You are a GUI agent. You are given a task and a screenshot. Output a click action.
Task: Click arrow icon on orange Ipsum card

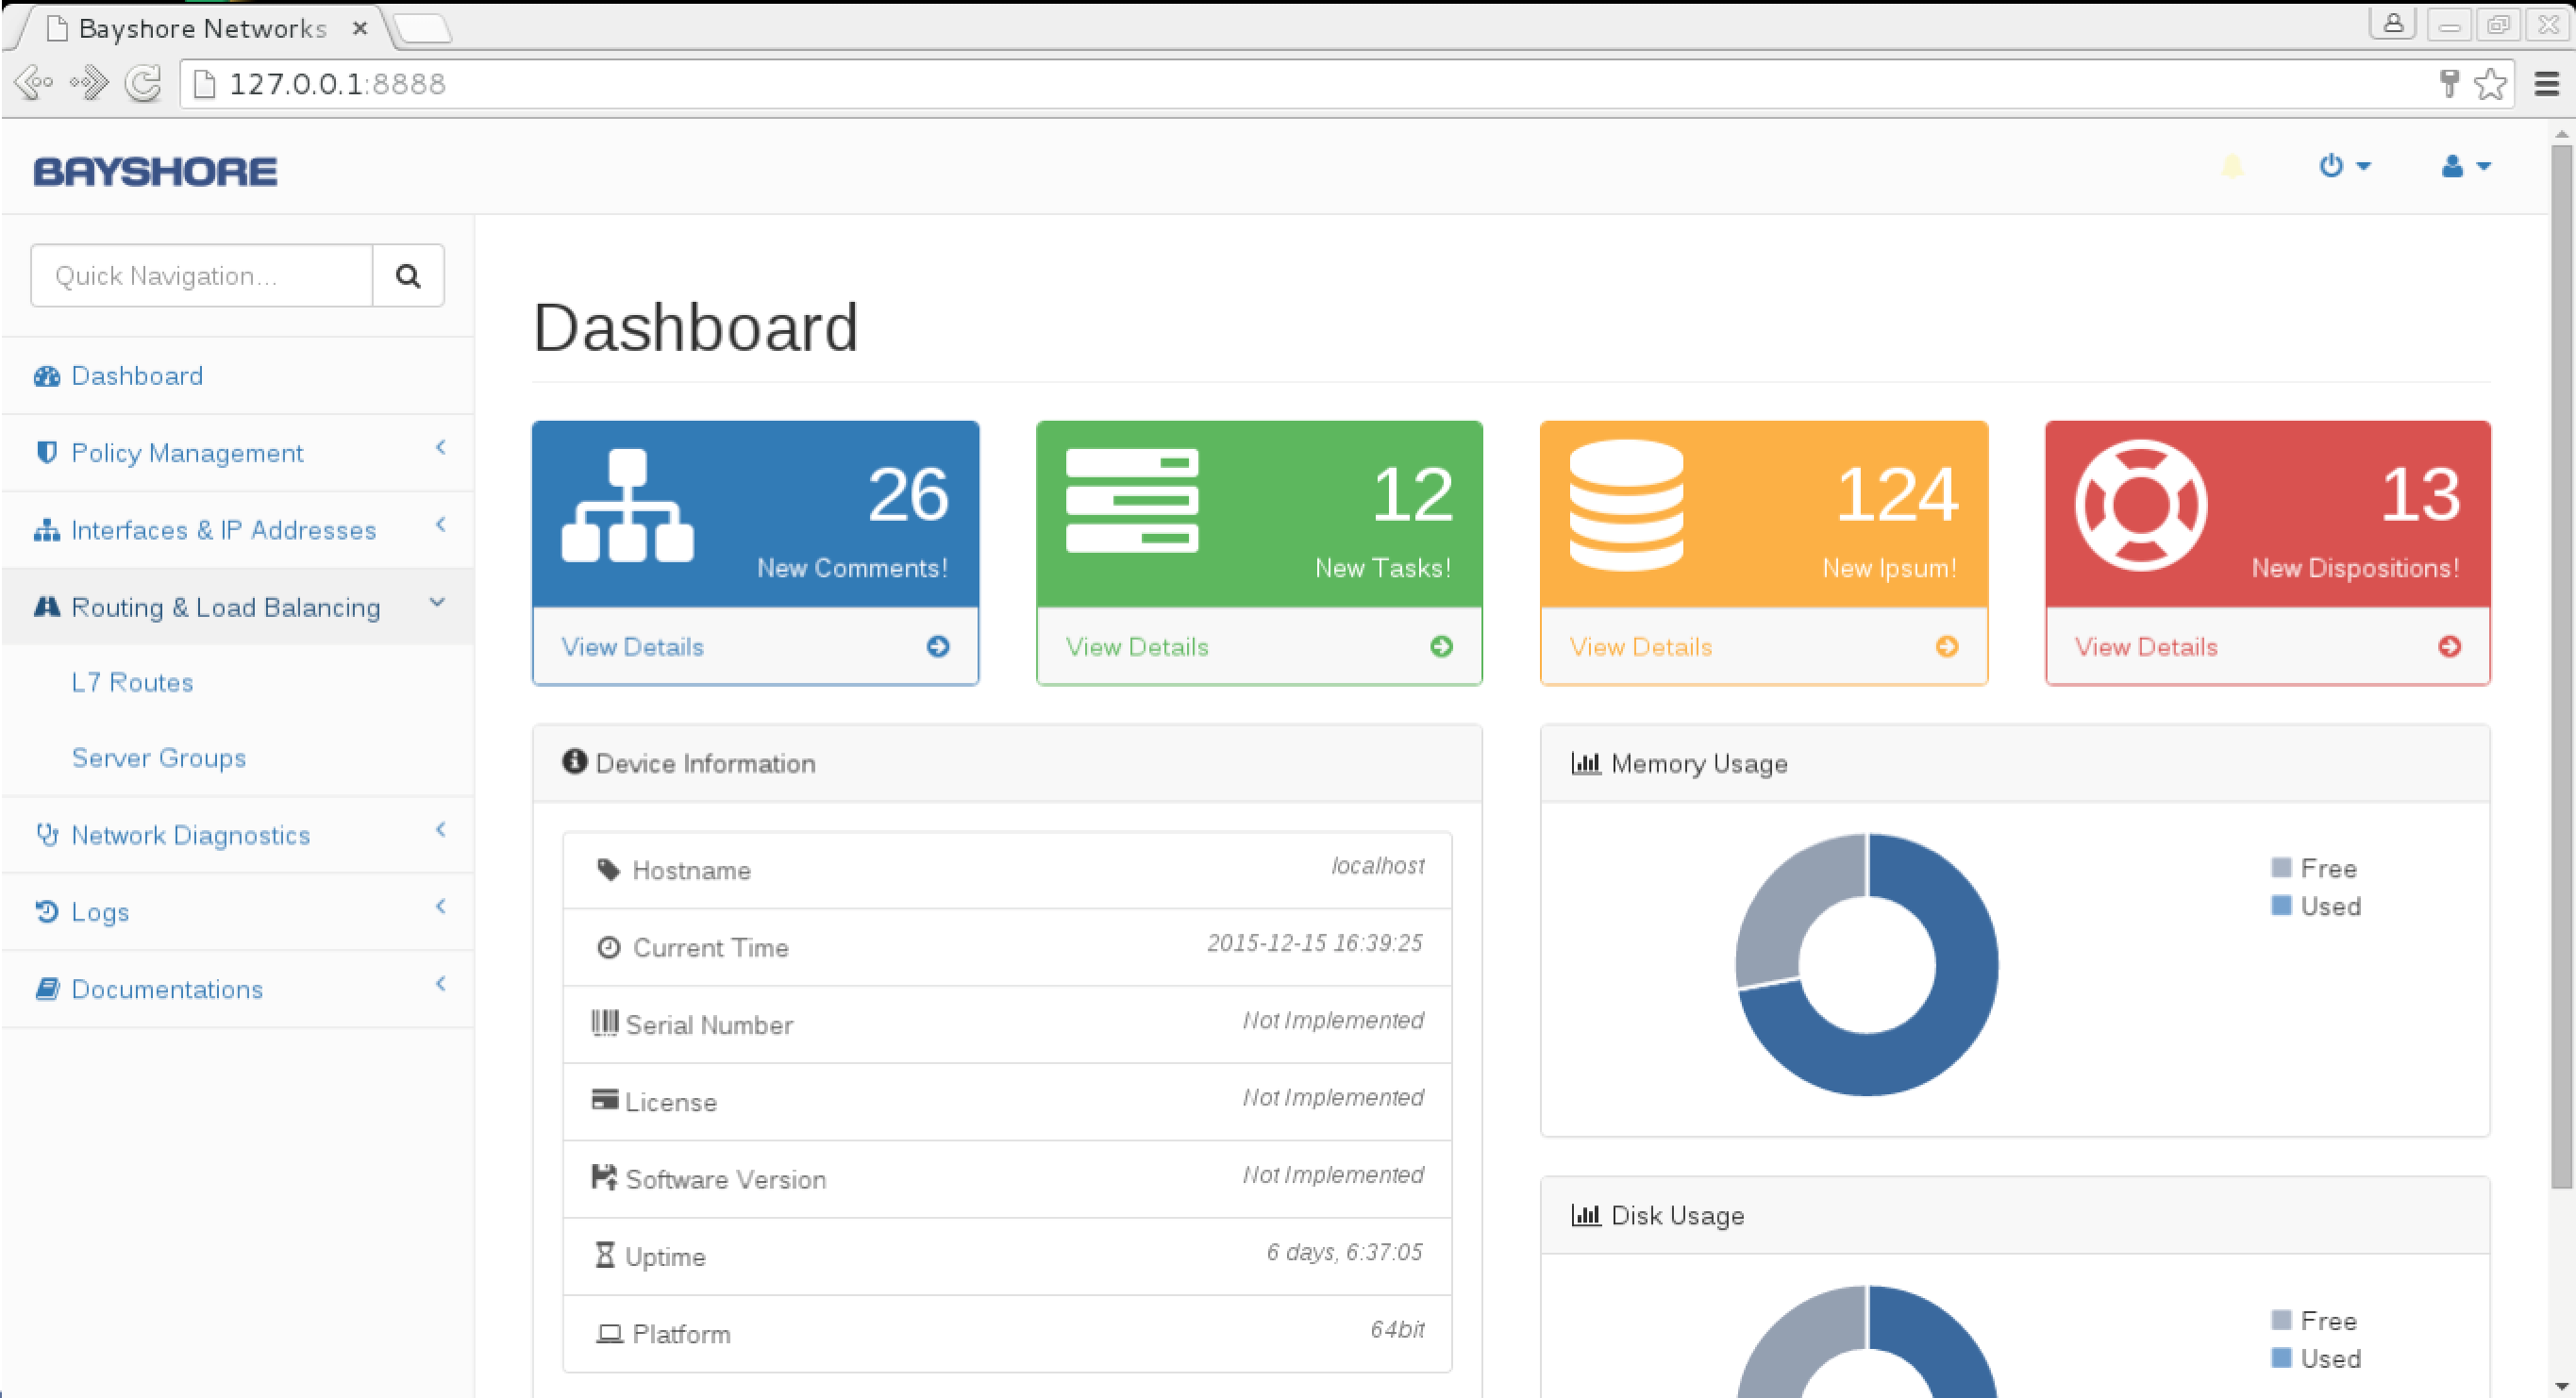click(1946, 647)
